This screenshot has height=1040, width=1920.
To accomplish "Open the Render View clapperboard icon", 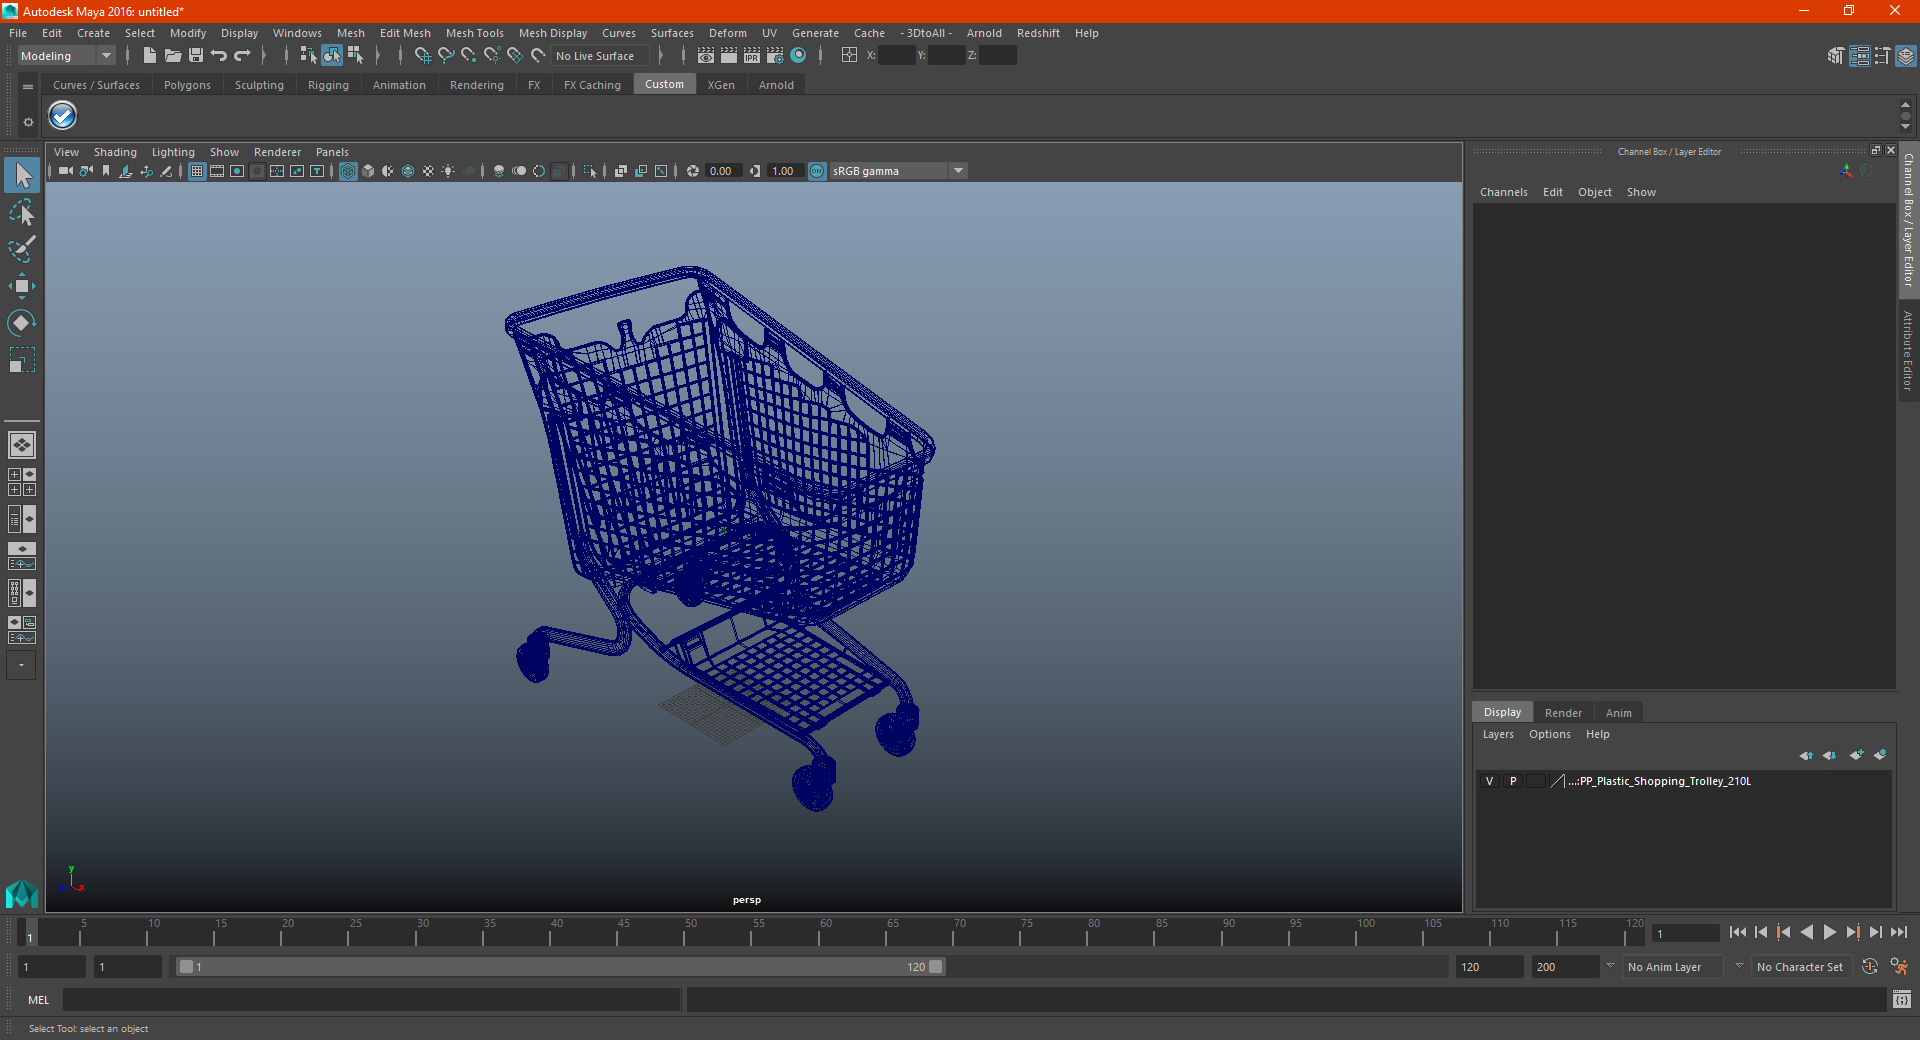I will (706, 56).
